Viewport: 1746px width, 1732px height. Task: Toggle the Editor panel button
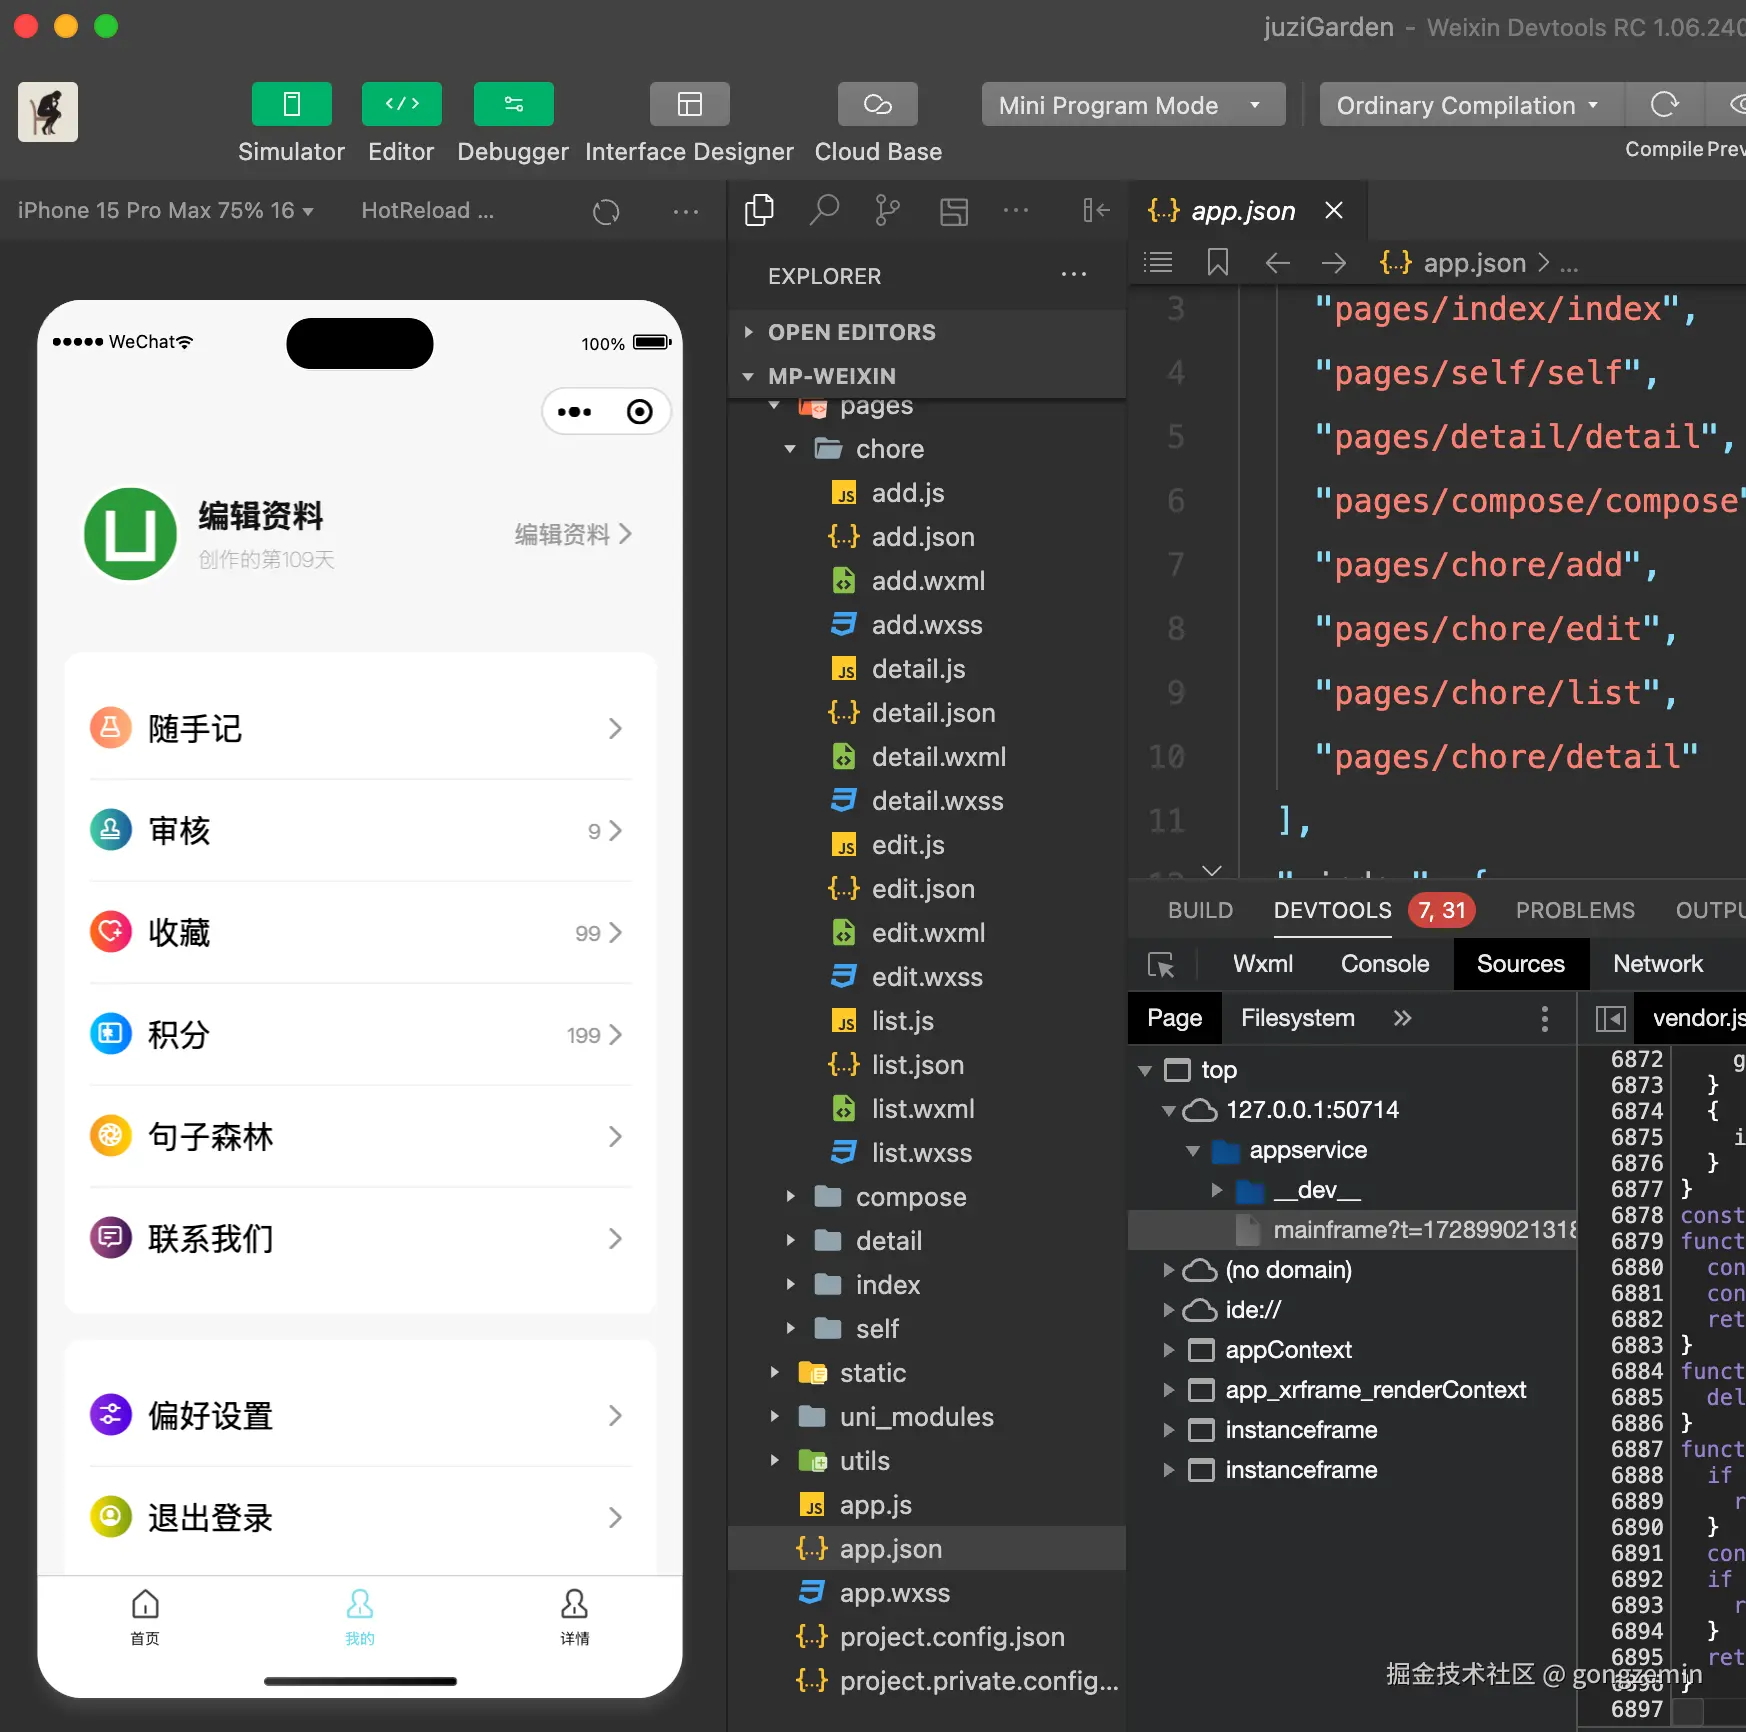pyautogui.click(x=401, y=104)
